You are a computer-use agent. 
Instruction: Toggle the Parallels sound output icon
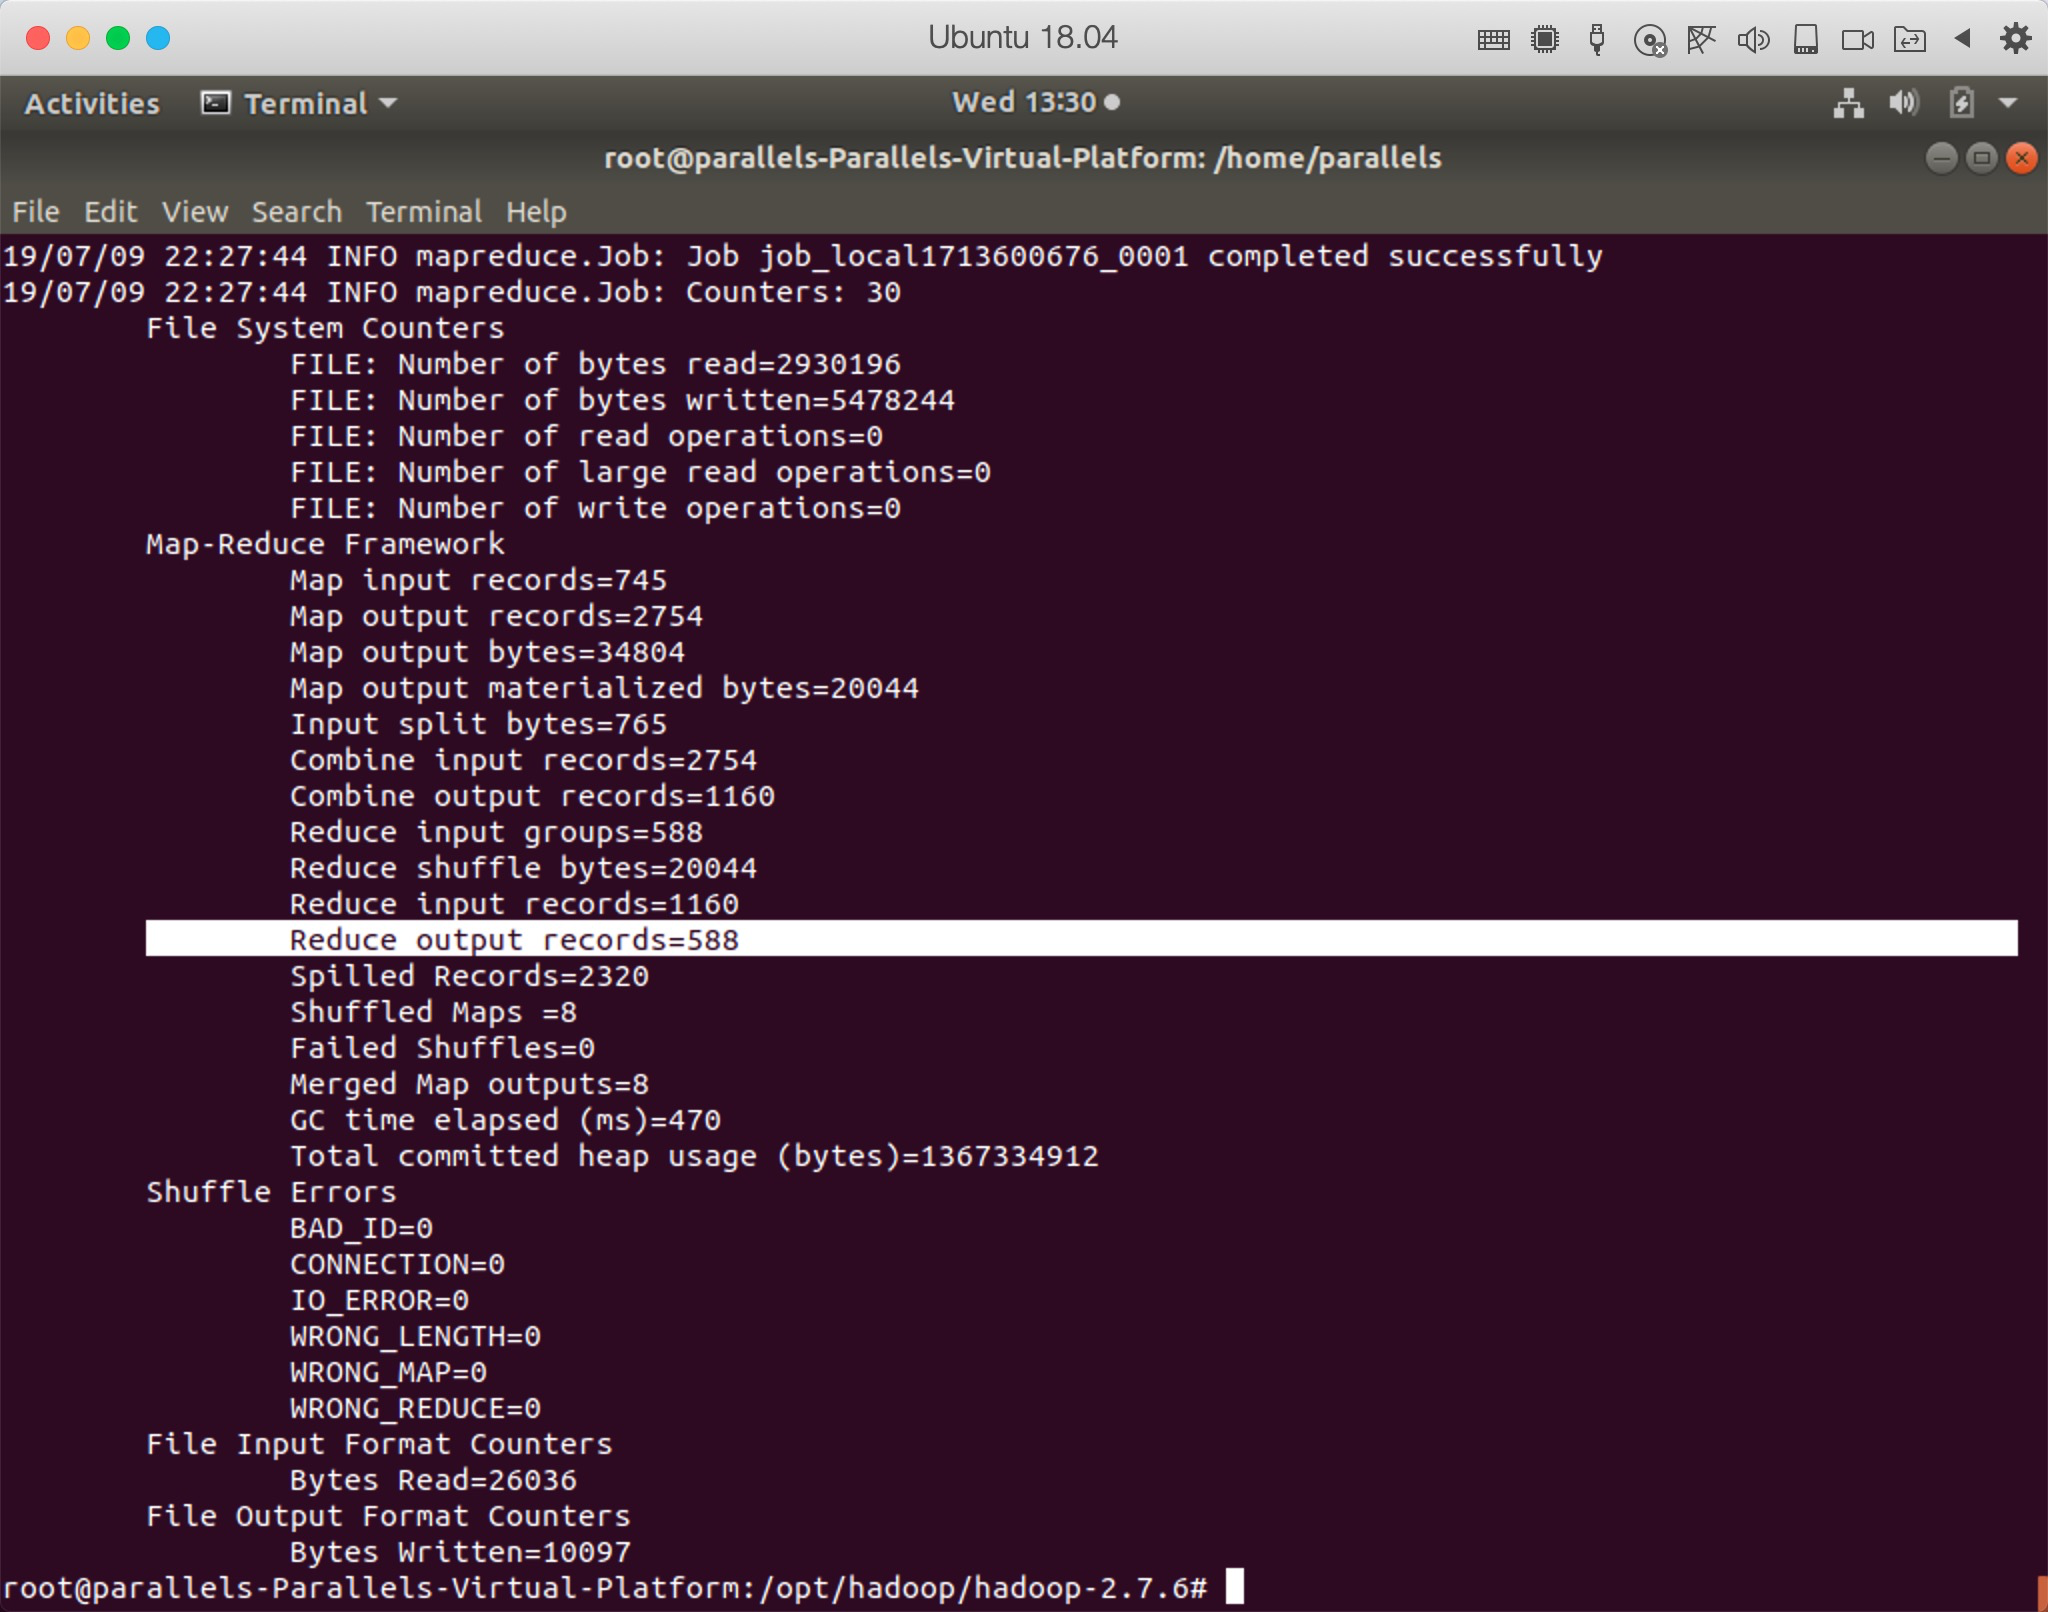1755,38
